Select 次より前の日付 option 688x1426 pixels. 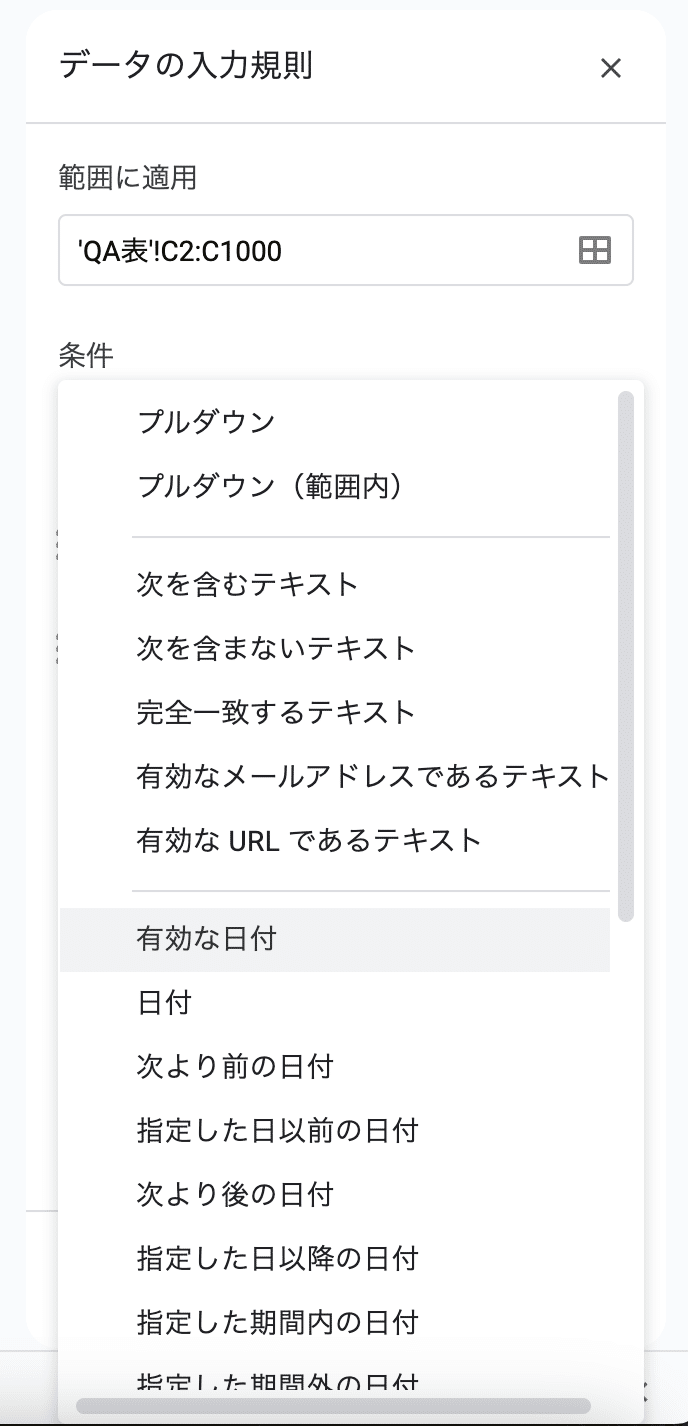pyautogui.click(x=335, y=1067)
